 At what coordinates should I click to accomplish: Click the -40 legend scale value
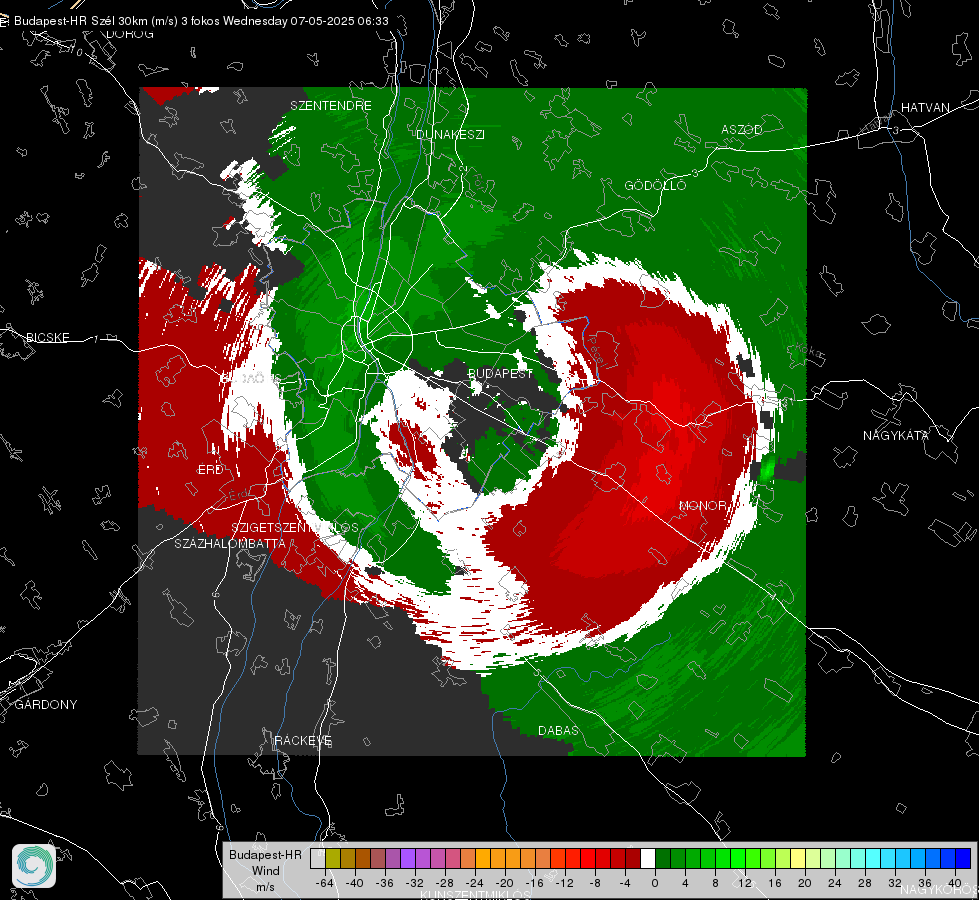(x=355, y=883)
